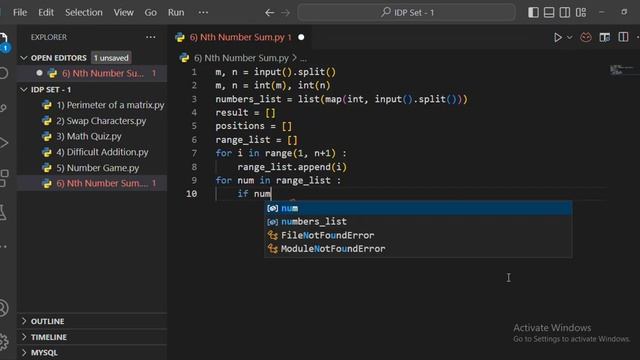Select 6) Nth Number Sum file in tree
The width and height of the screenshot is (640, 360).
(x=92, y=183)
